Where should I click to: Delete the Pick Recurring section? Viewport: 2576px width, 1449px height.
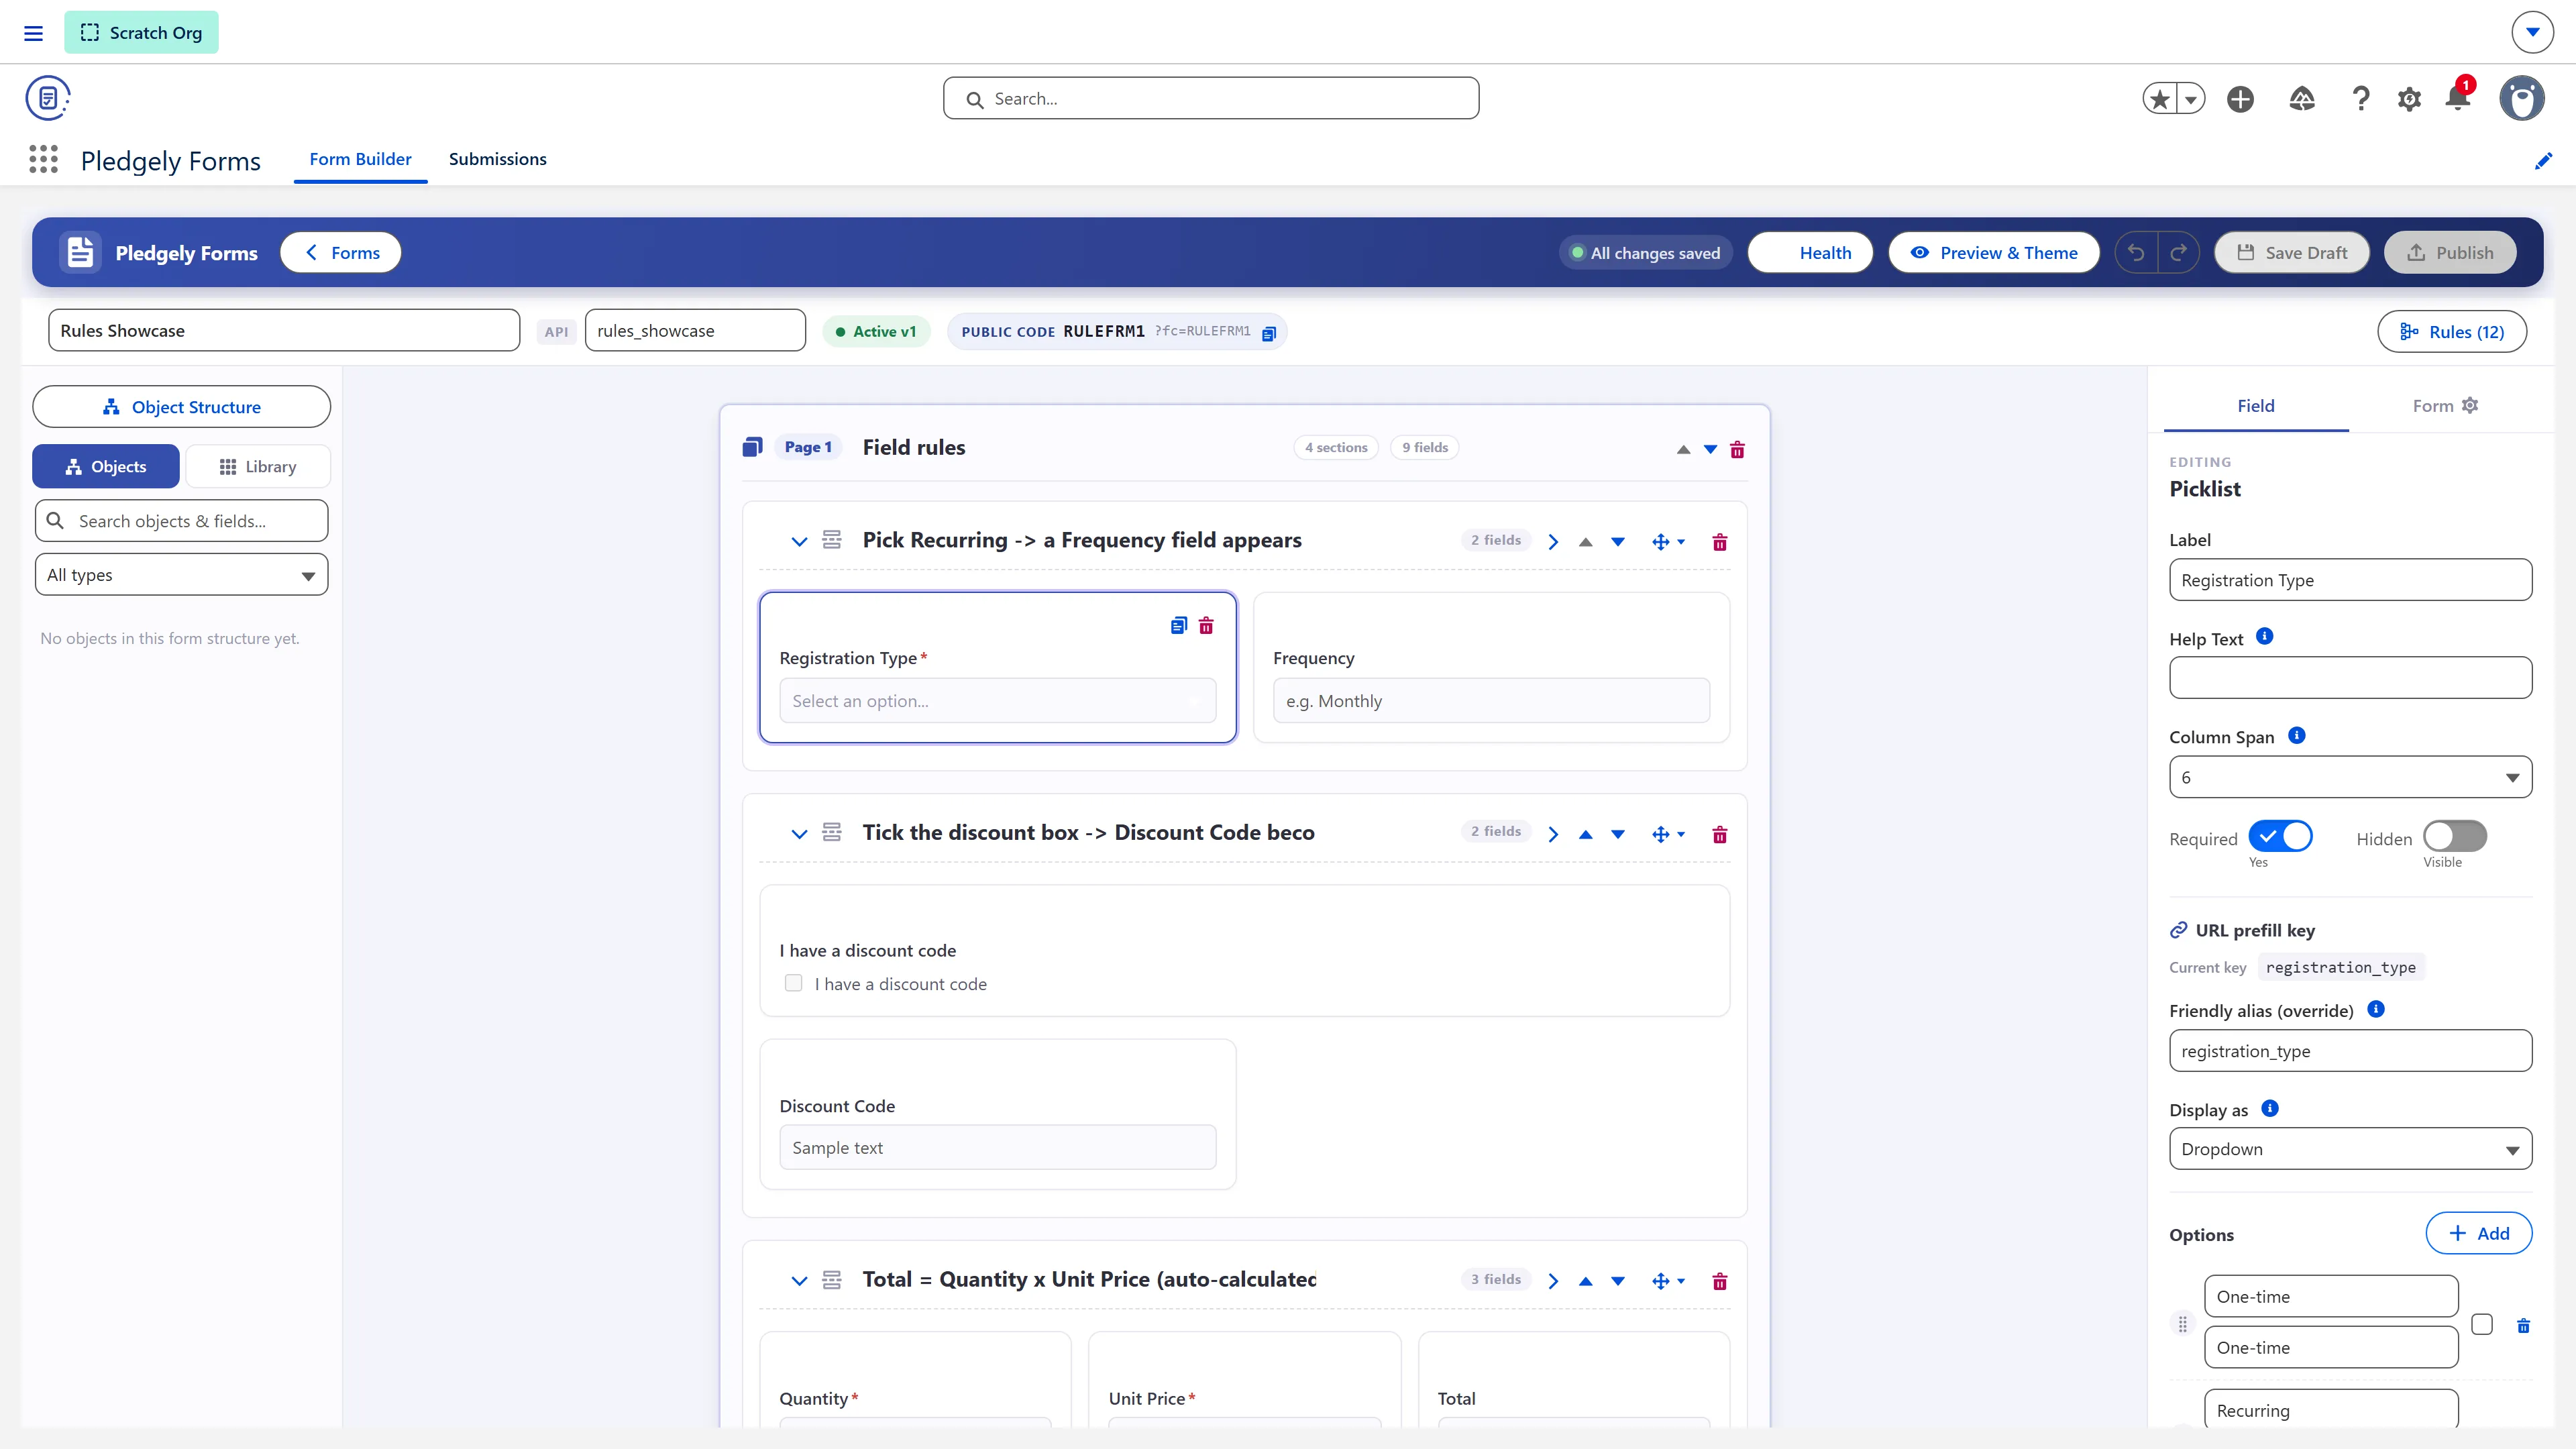pyautogui.click(x=1720, y=542)
